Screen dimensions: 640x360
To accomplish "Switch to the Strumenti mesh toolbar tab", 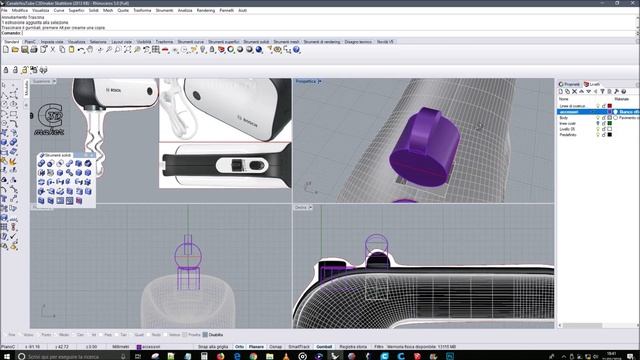I will [286, 42].
